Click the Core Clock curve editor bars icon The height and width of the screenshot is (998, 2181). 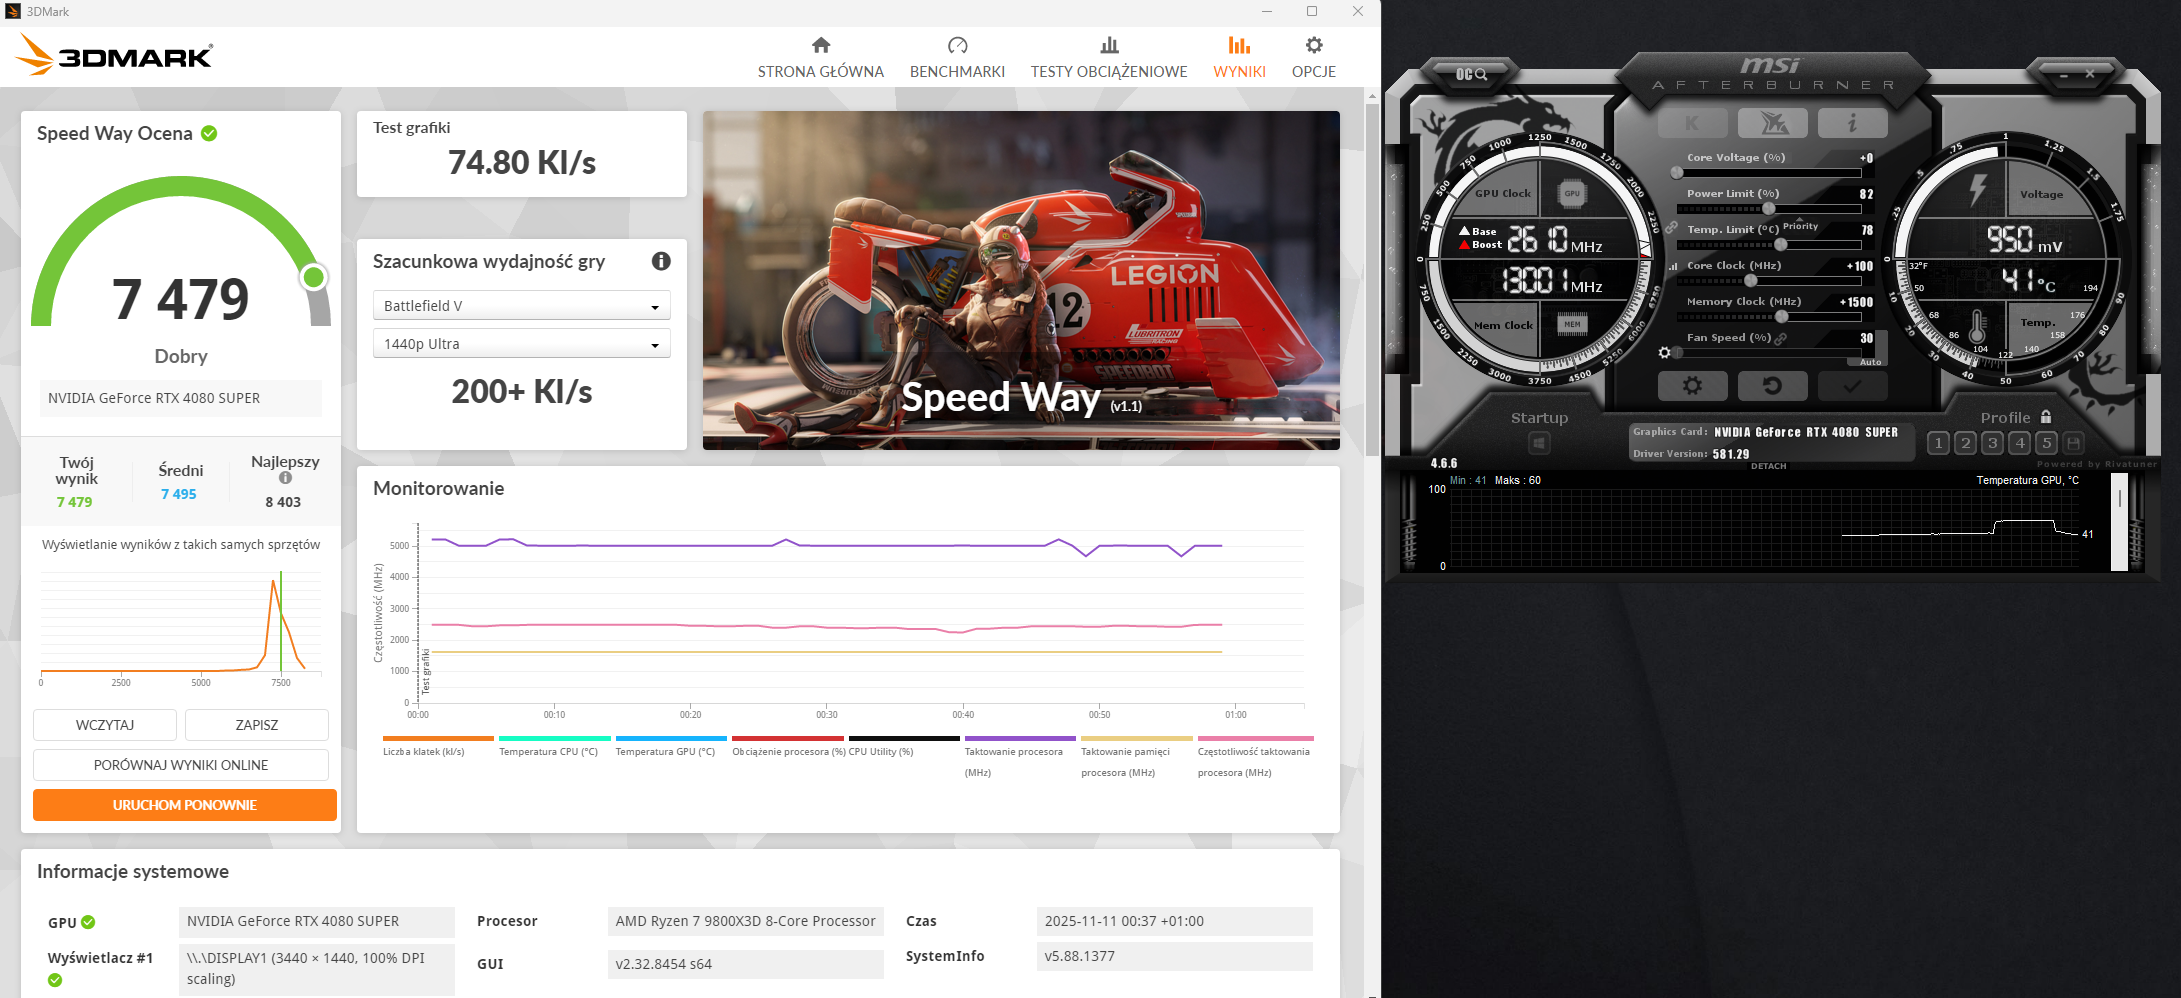click(x=1673, y=267)
